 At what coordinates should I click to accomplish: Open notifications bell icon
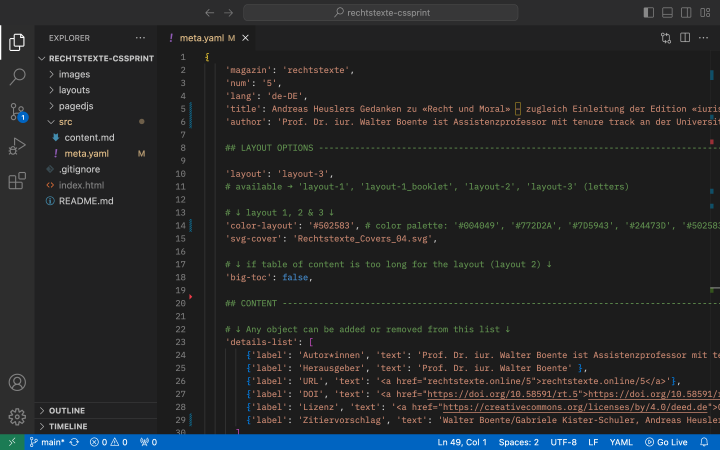704,442
